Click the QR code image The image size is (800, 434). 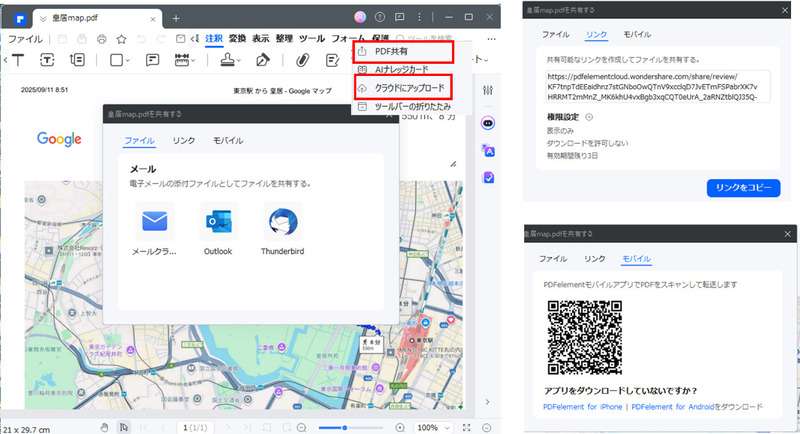(585, 338)
